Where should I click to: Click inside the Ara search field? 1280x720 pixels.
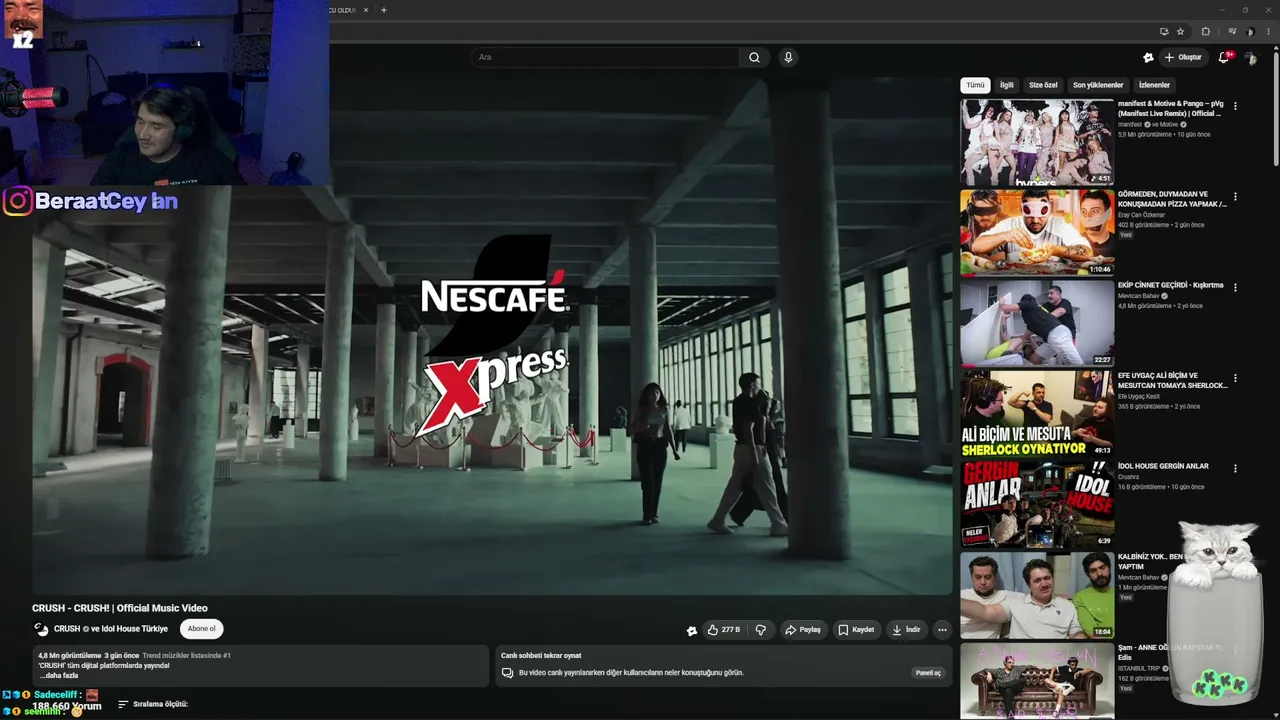[606, 57]
